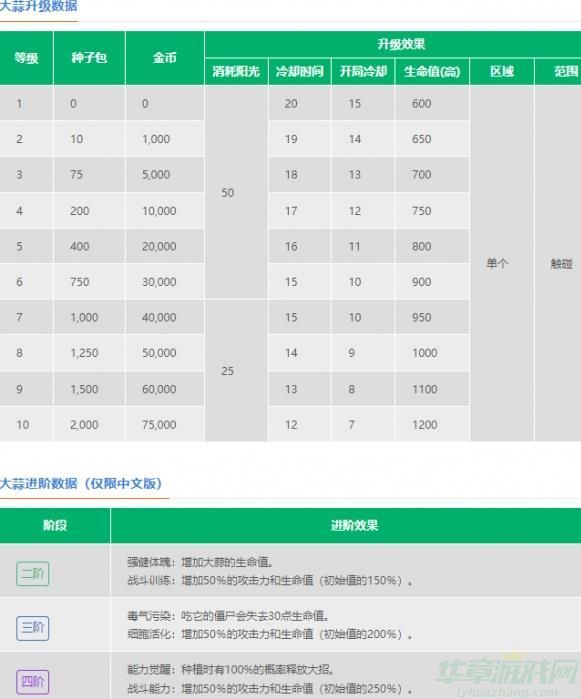Image resolution: width=581 pixels, height=699 pixels.
Task: Click the 四阶 stage badge
Action: (x=33, y=681)
